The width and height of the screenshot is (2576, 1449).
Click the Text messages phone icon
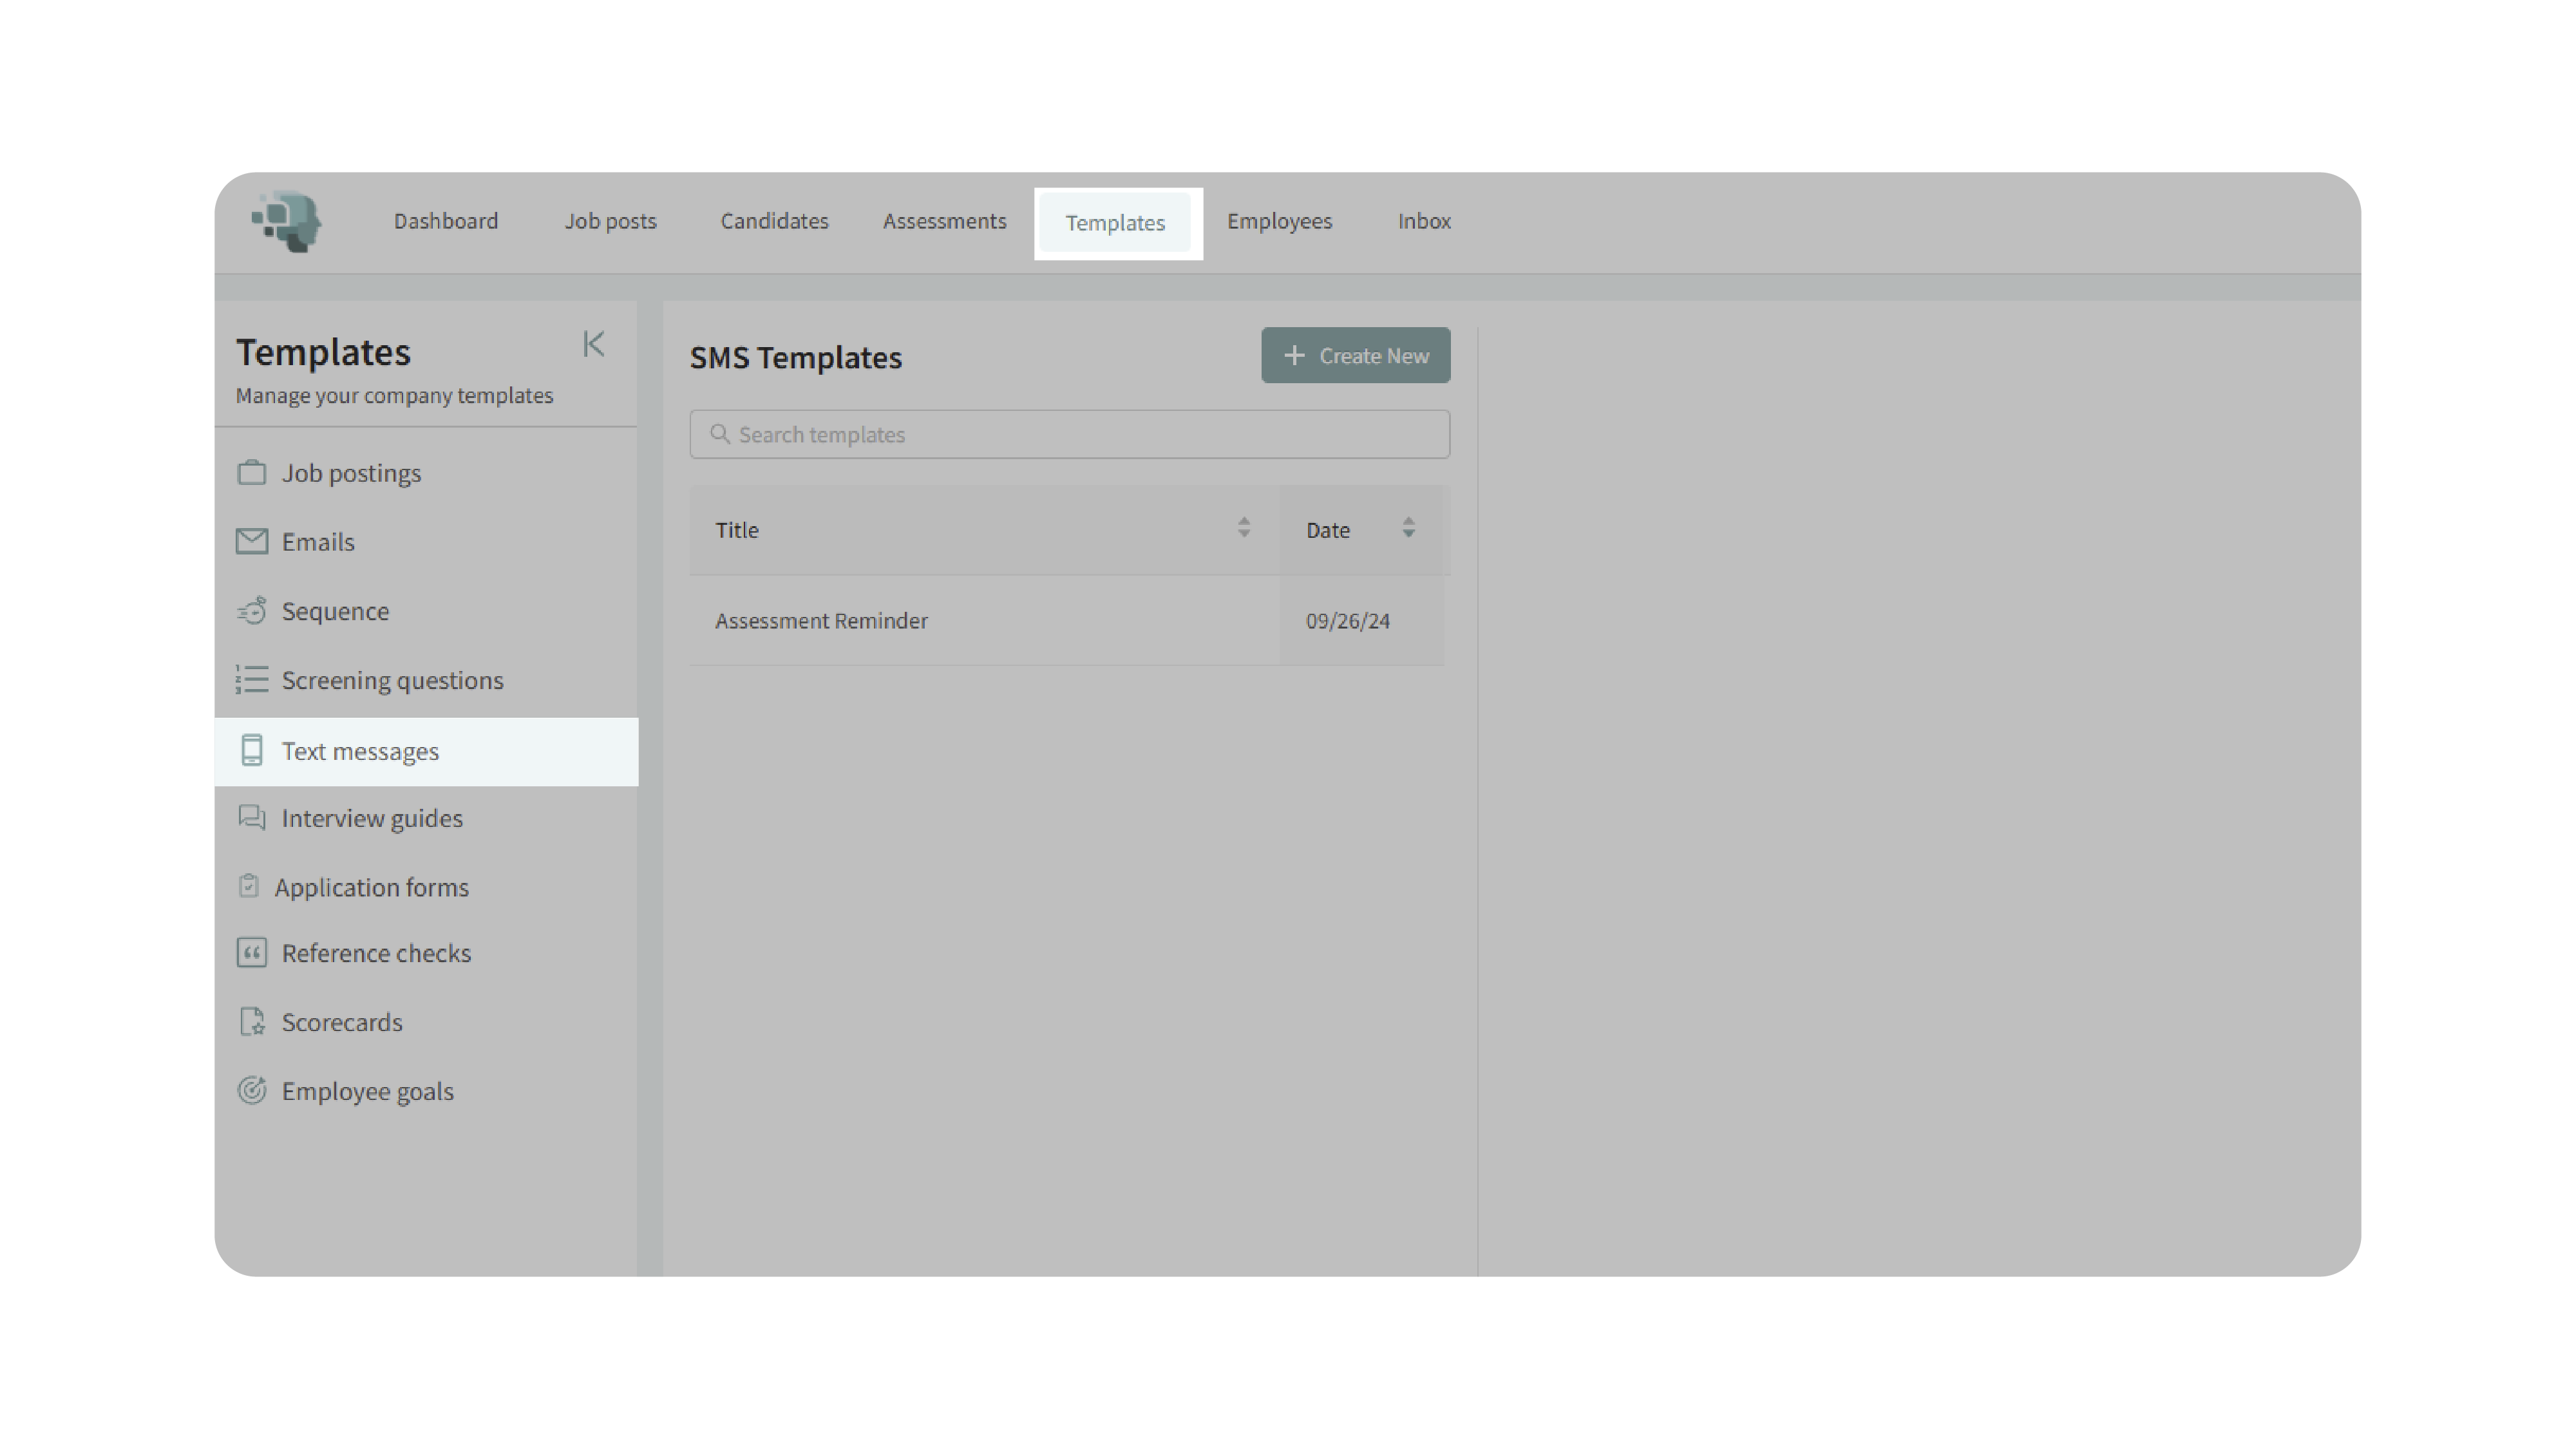click(x=252, y=750)
